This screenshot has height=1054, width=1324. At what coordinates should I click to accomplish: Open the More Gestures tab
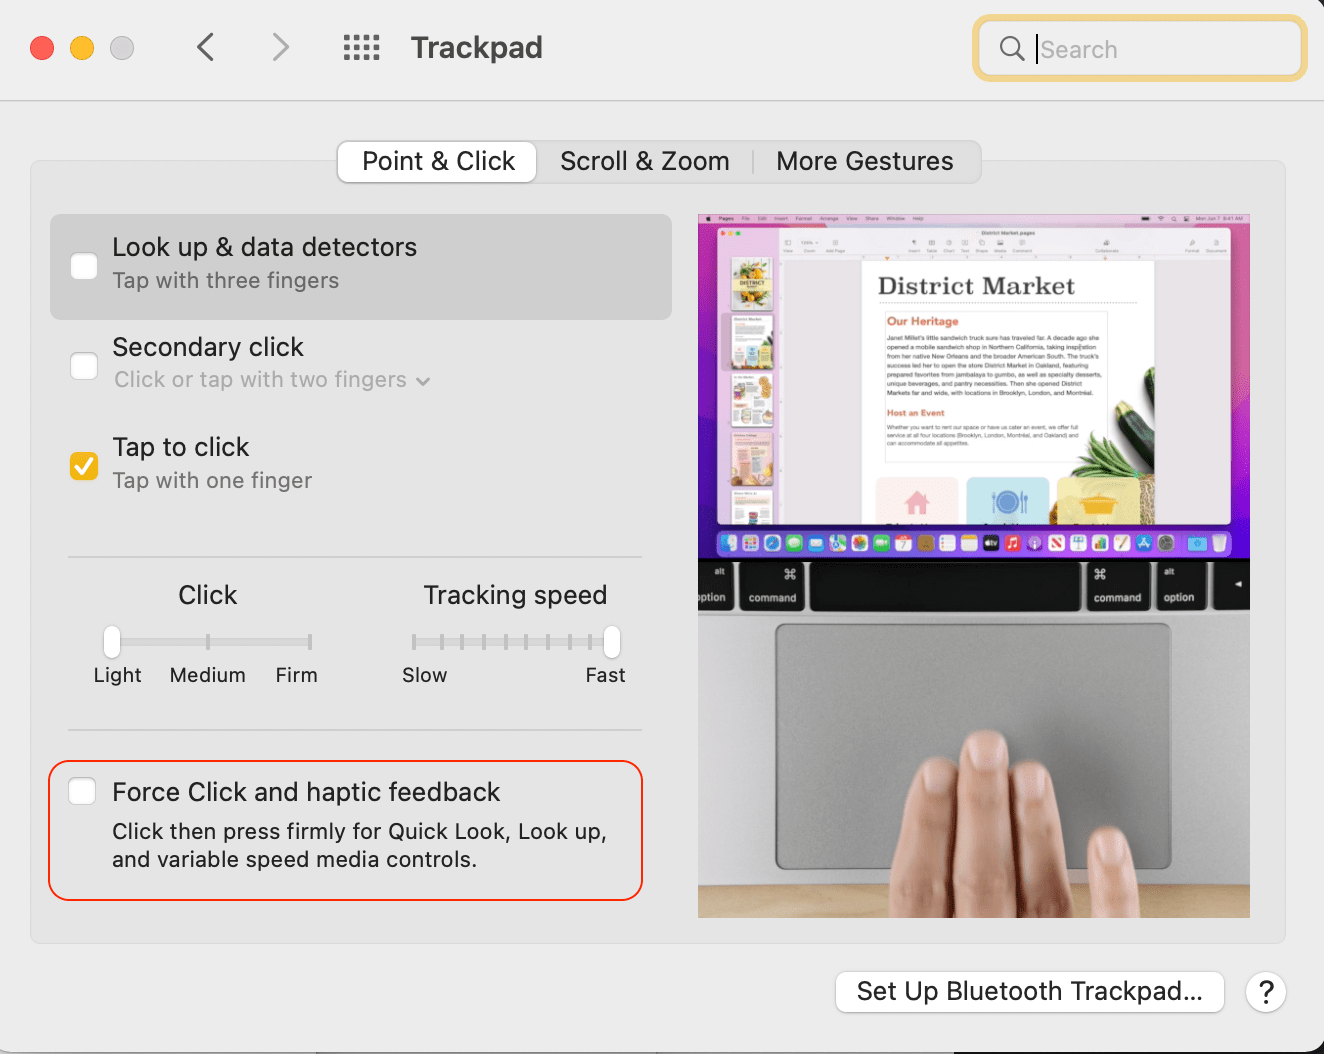tap(864, 161)
